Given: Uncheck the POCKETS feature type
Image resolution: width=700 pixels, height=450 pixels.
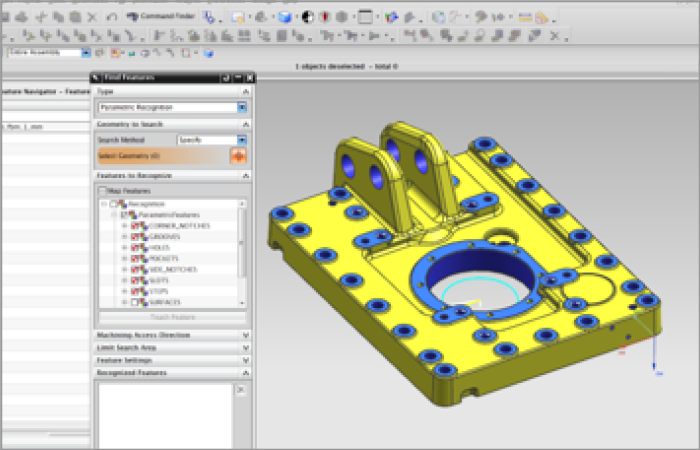Looking at the screenshot, I should [x=135, y=258].
